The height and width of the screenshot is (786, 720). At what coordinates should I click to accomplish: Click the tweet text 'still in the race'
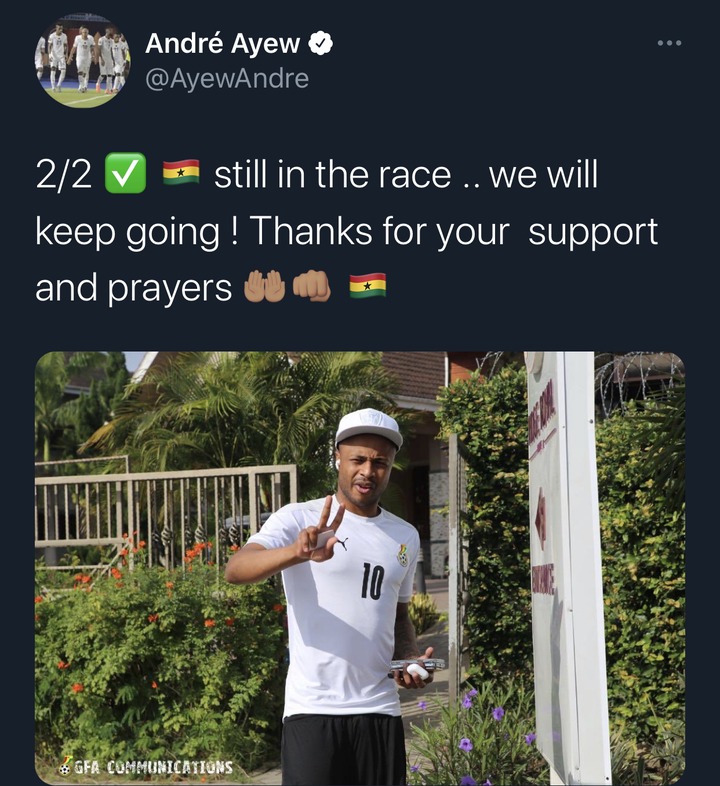pos(332,174)
